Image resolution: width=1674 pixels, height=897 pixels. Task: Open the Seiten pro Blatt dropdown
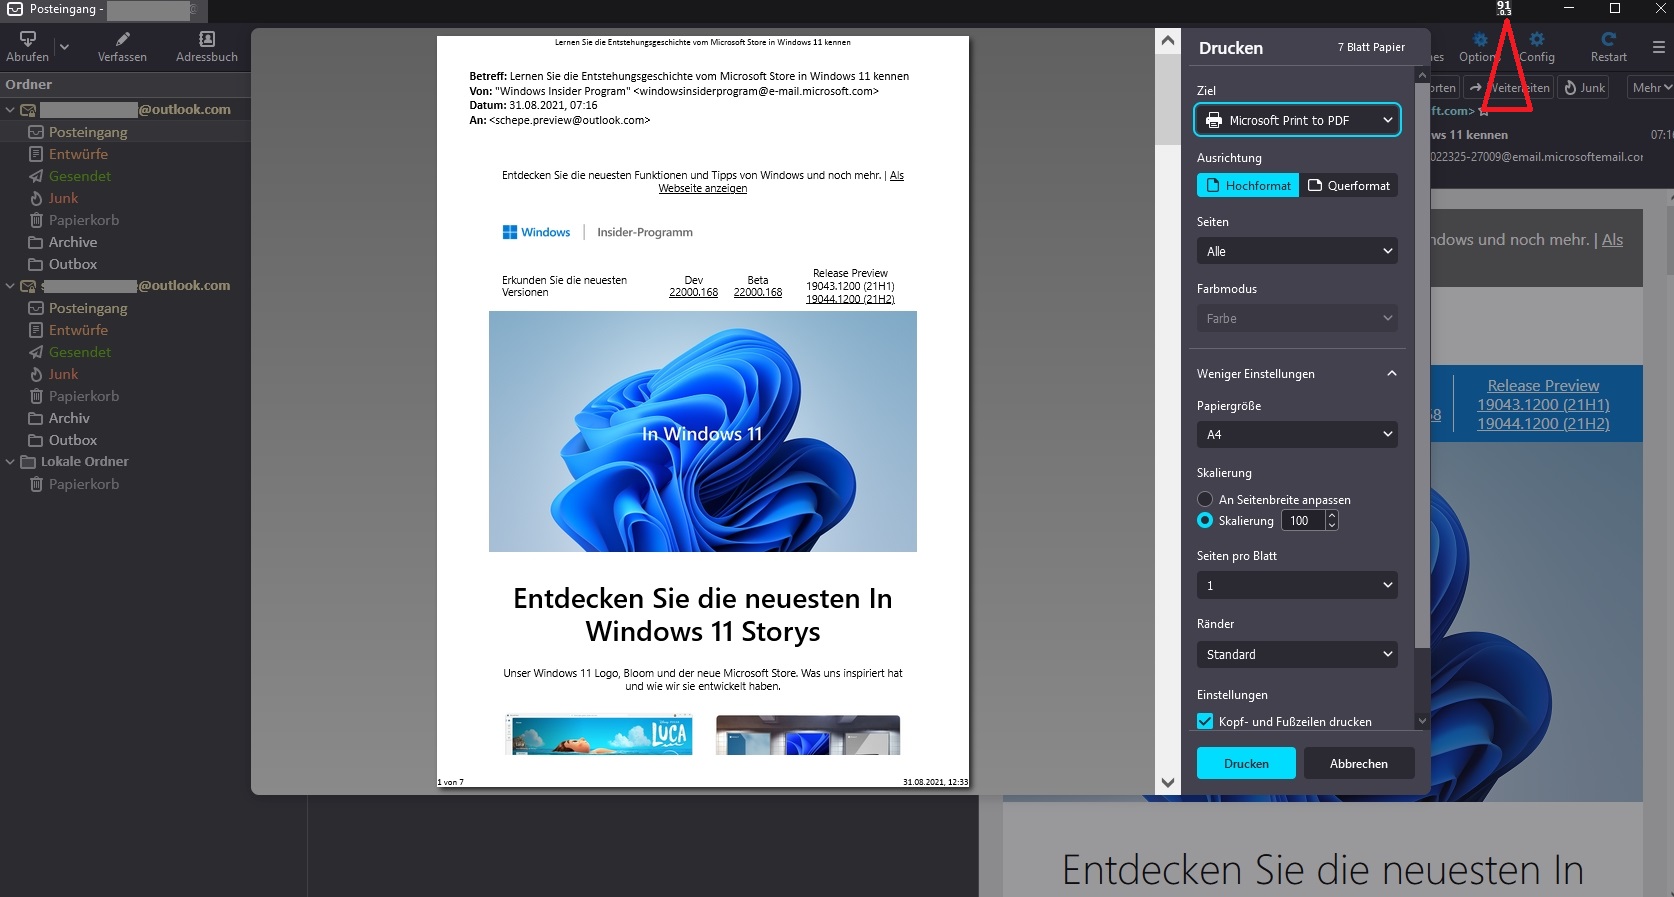[x=1297, y=585]
